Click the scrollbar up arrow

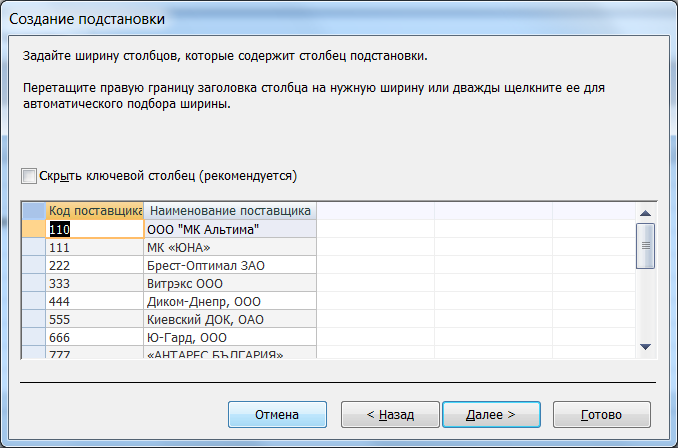(646, 213)
